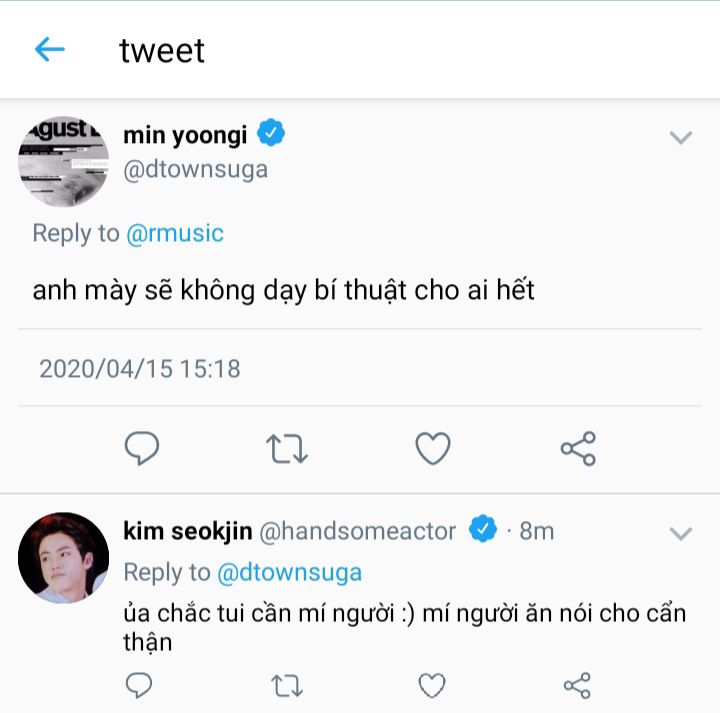Reply to min yoongi's tweet
The image size is (720, 713).
142,449
